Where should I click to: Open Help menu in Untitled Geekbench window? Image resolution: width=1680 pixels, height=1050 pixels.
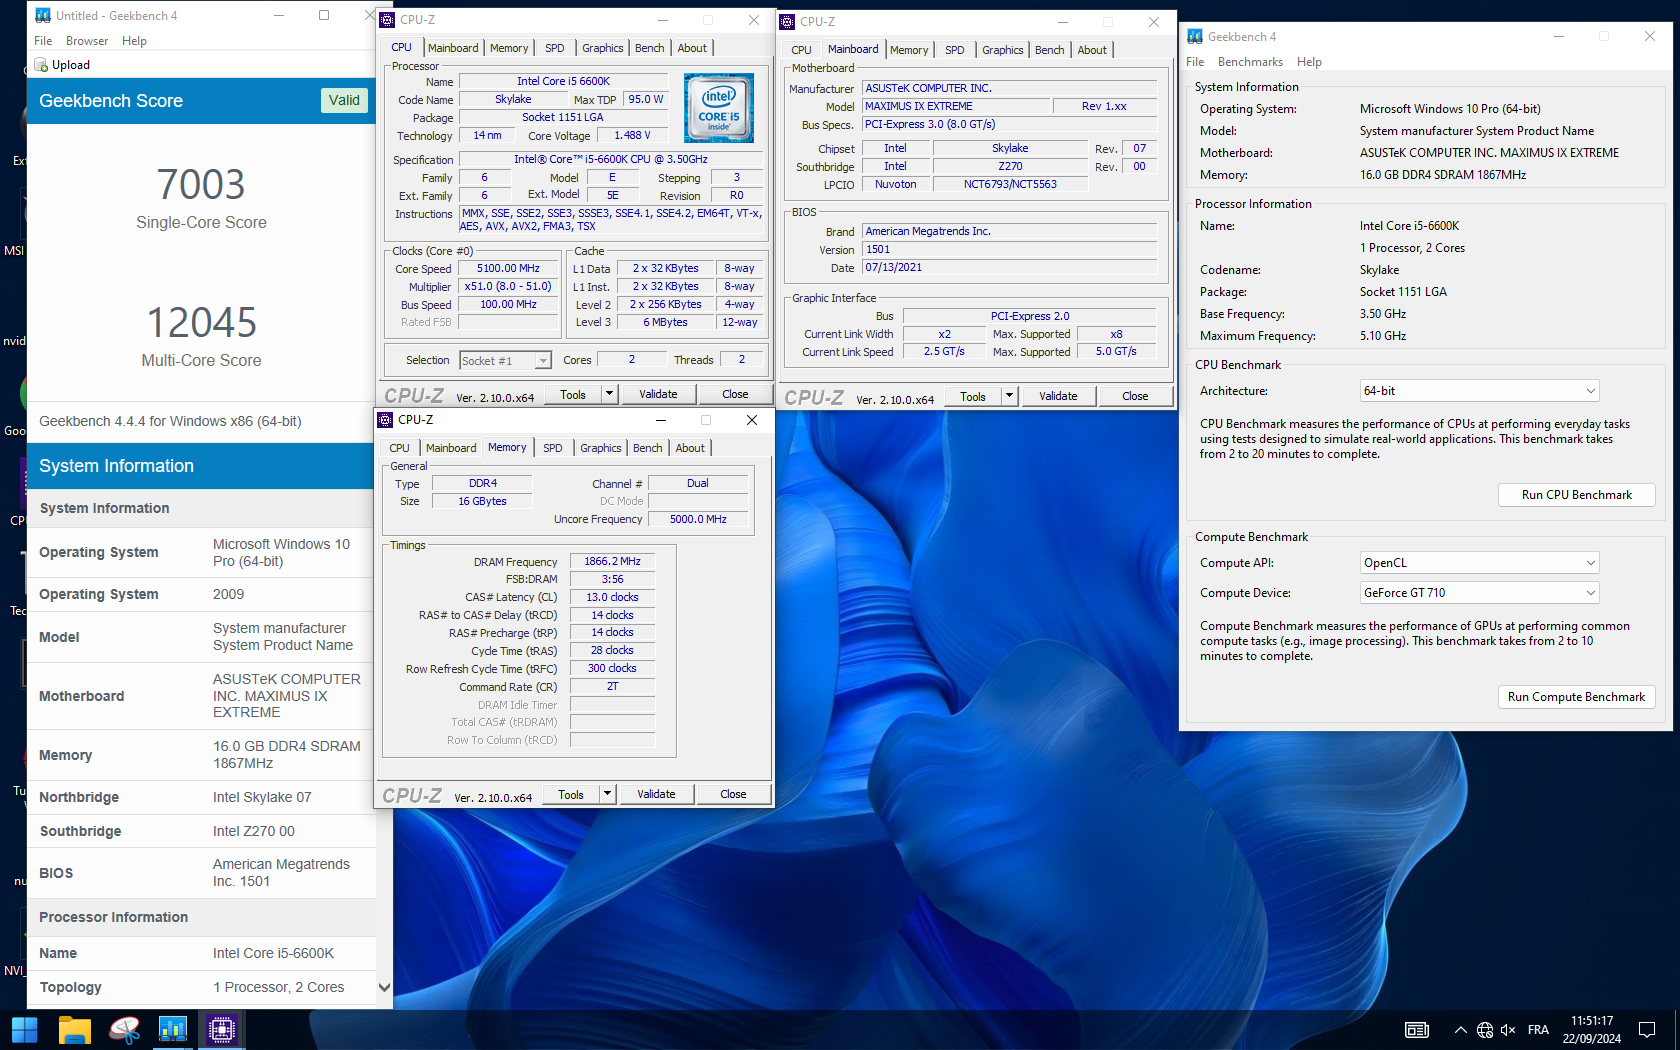134,41
